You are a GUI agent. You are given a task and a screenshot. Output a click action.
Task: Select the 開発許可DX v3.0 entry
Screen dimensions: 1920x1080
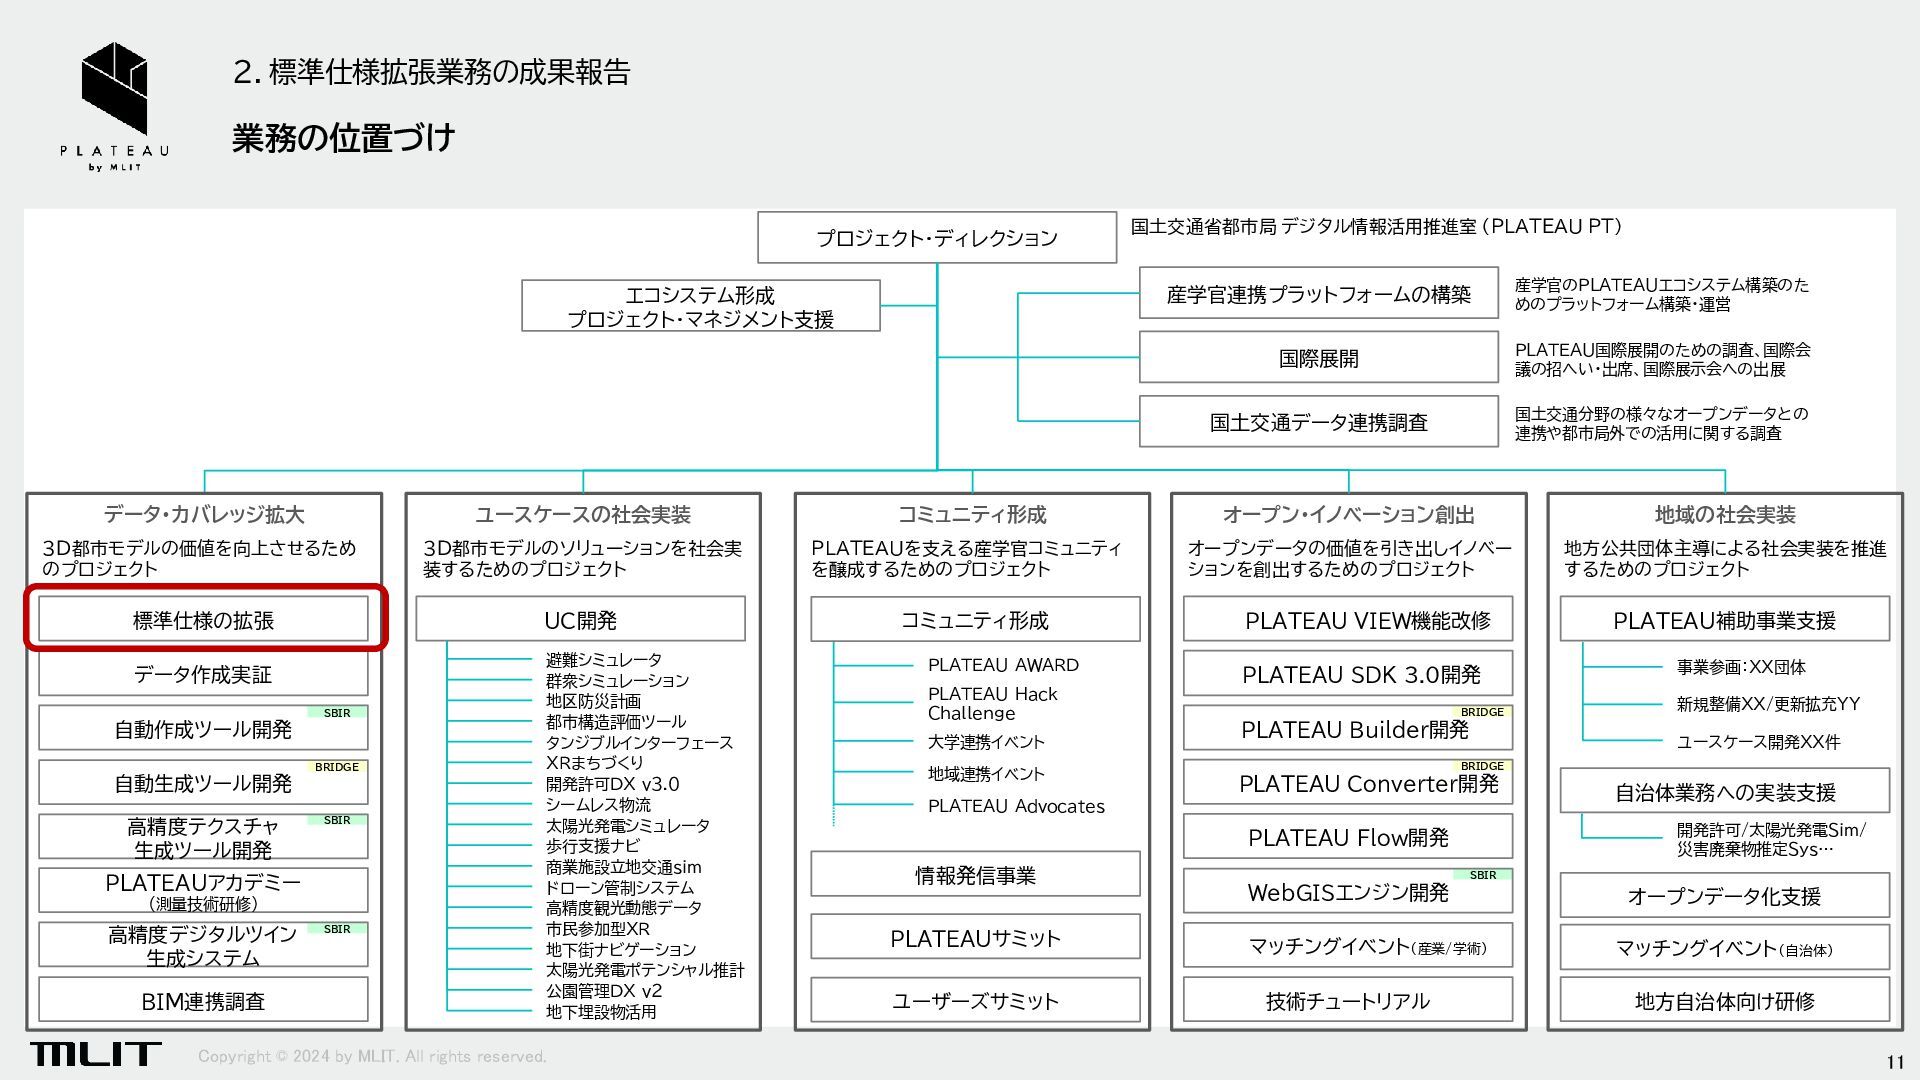(x=612, y=784)
